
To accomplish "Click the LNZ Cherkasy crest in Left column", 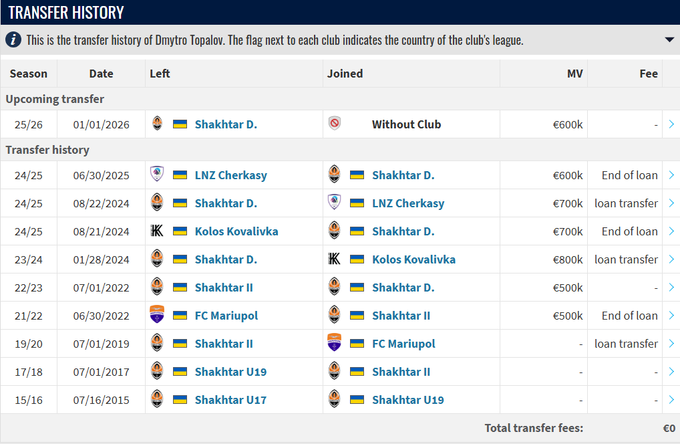I will [x=156, y=175].
